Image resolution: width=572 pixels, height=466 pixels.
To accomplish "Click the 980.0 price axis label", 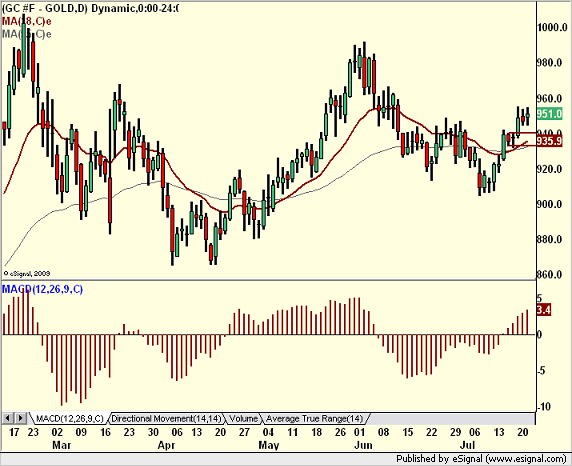I will pyautogui.click(x=549, y=63).
